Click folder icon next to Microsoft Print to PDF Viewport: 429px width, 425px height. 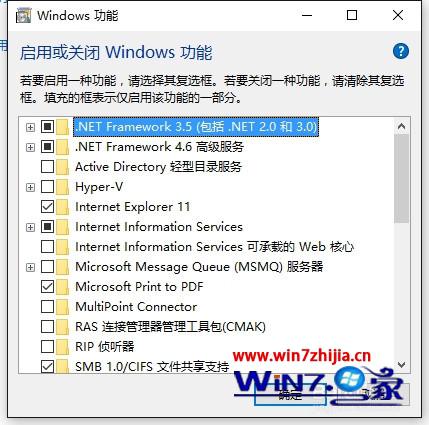(x=63, y=287)
